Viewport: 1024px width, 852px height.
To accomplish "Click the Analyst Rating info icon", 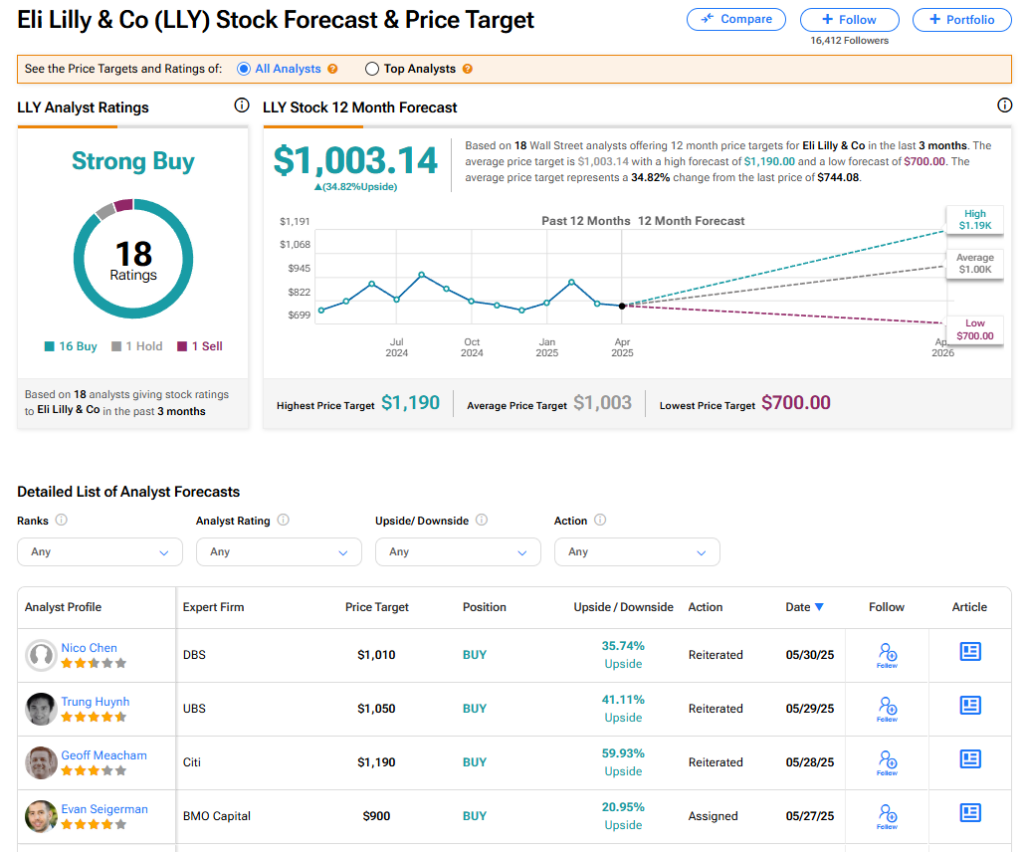I will click(283, 520).
